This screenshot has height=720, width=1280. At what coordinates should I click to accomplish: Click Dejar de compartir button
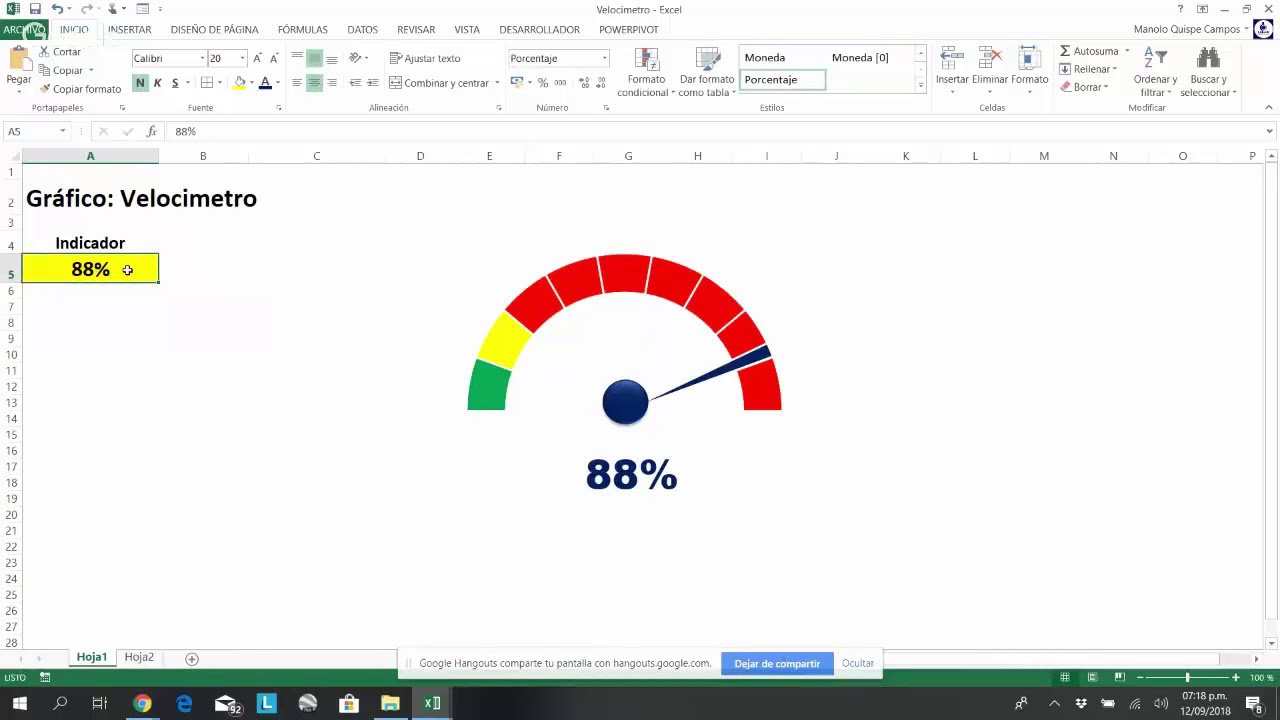tap(777, 663)
